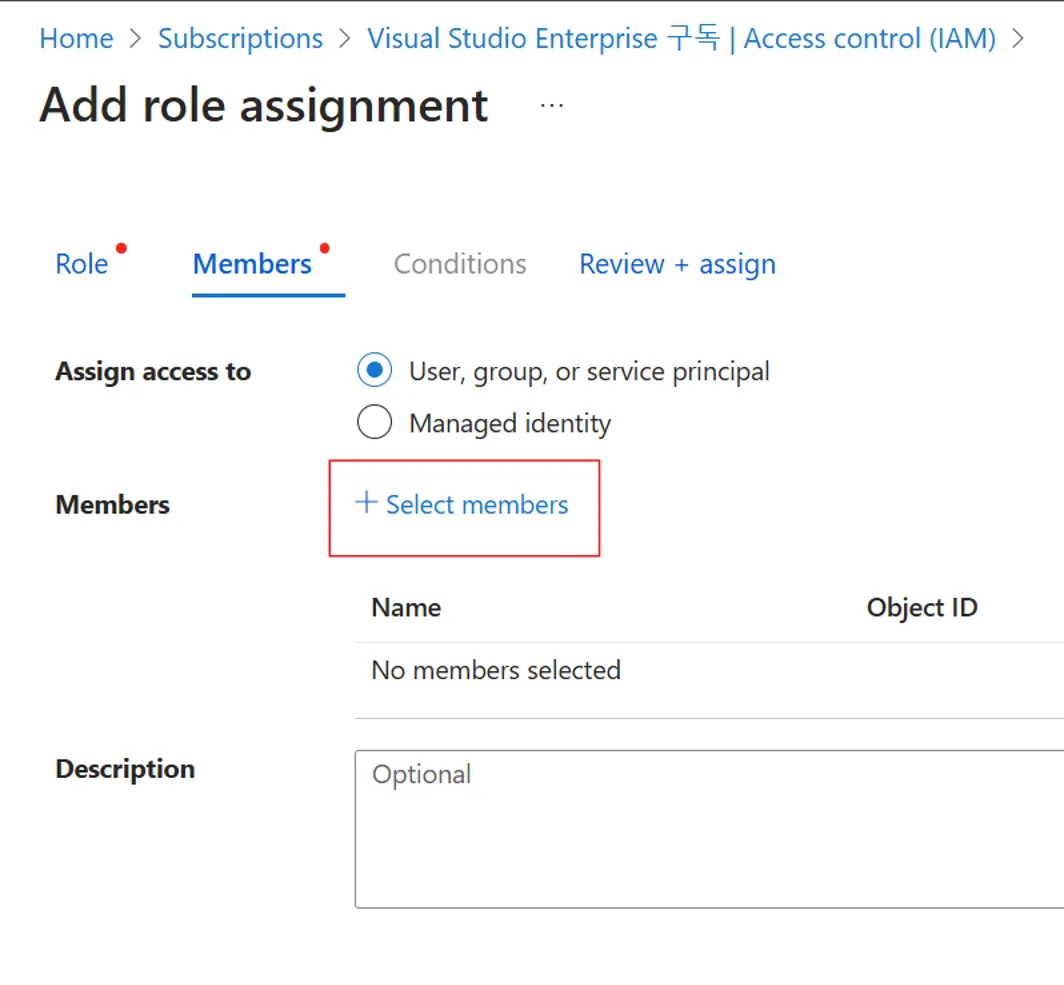The width and height of the screenshot is (1064, 985).
Task: Navigate to Home in the breadcrumb
Action: tap(76, 39)
